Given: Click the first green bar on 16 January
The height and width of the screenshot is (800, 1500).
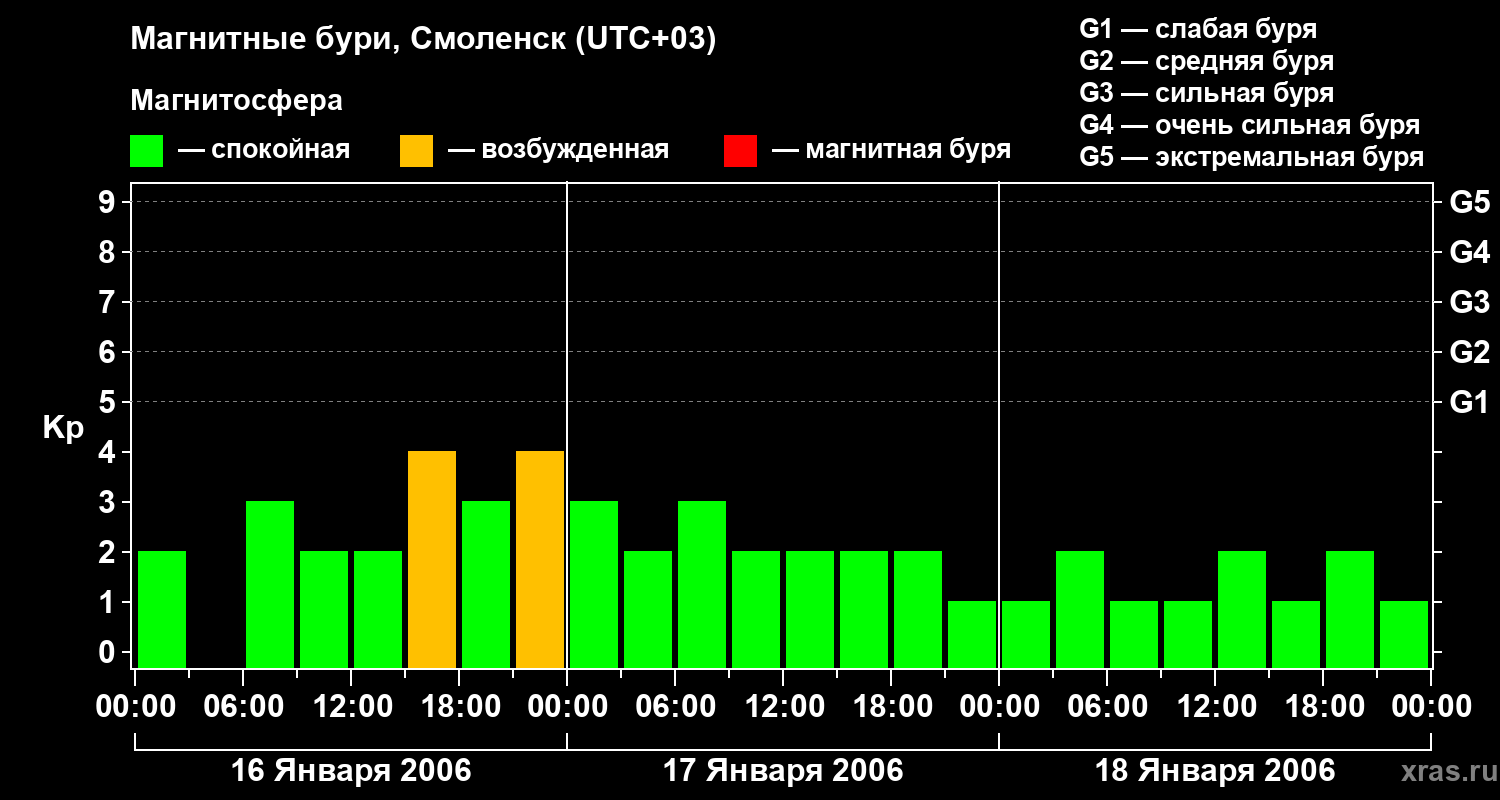Looking at the screenshot, I should tap(162, 609).
